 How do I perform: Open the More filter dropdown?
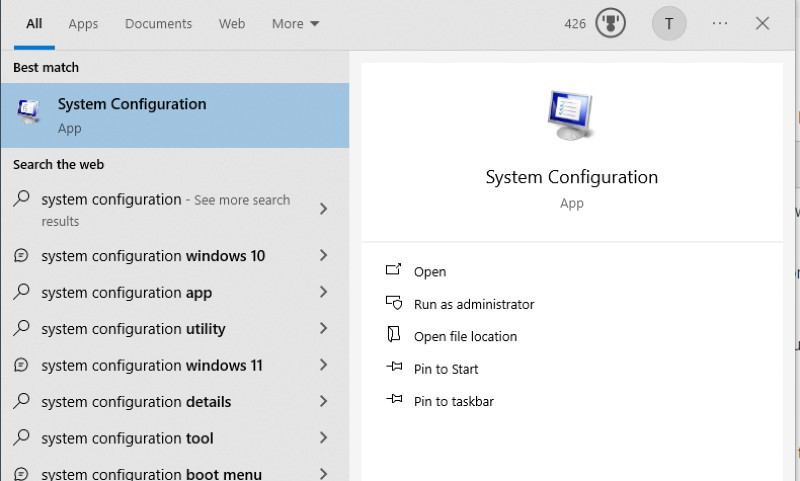point(295,24)
